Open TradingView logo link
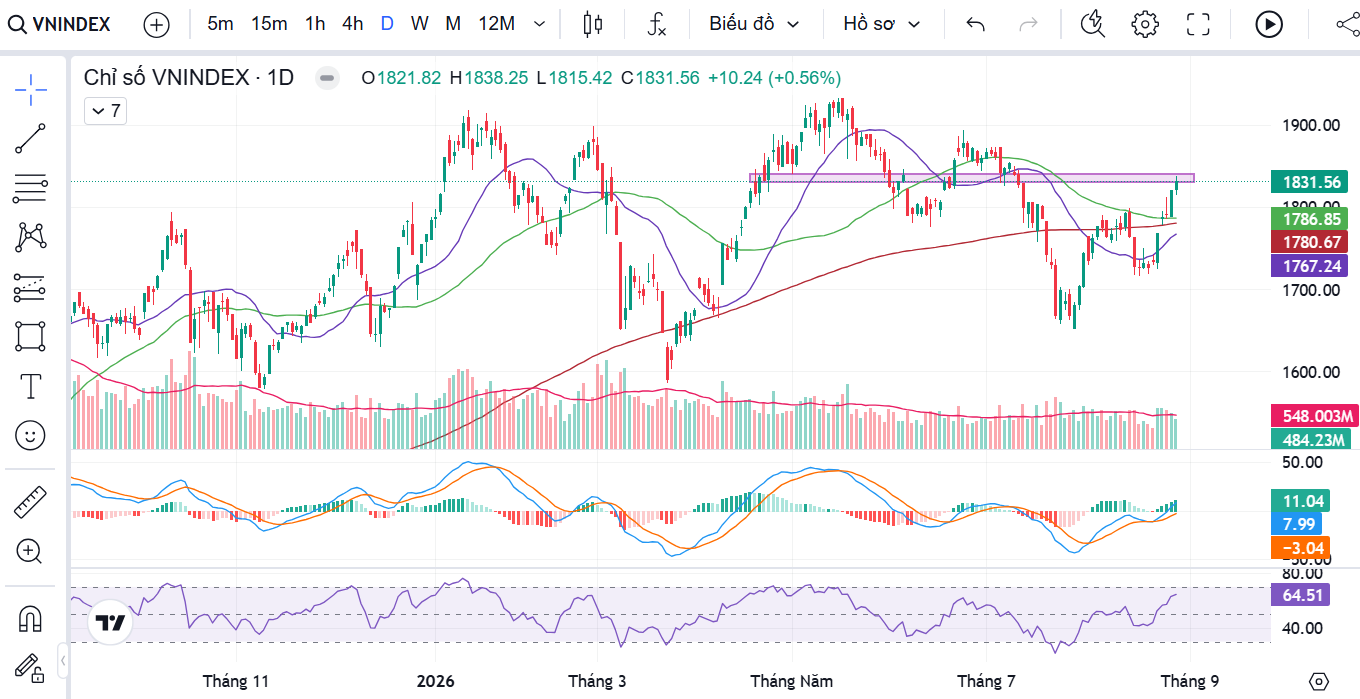The width and height of the screenshot is (1360, 699). pos(110,623)
